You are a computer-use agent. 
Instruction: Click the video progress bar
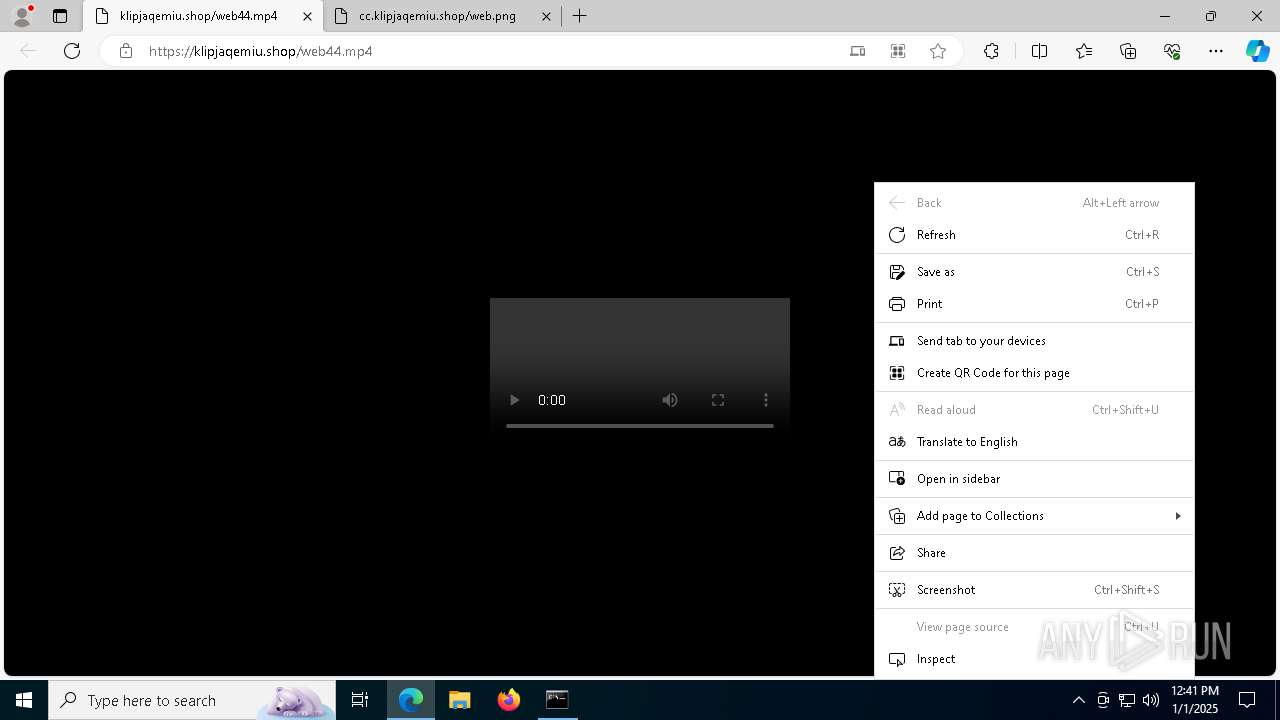tap(640, 426)
